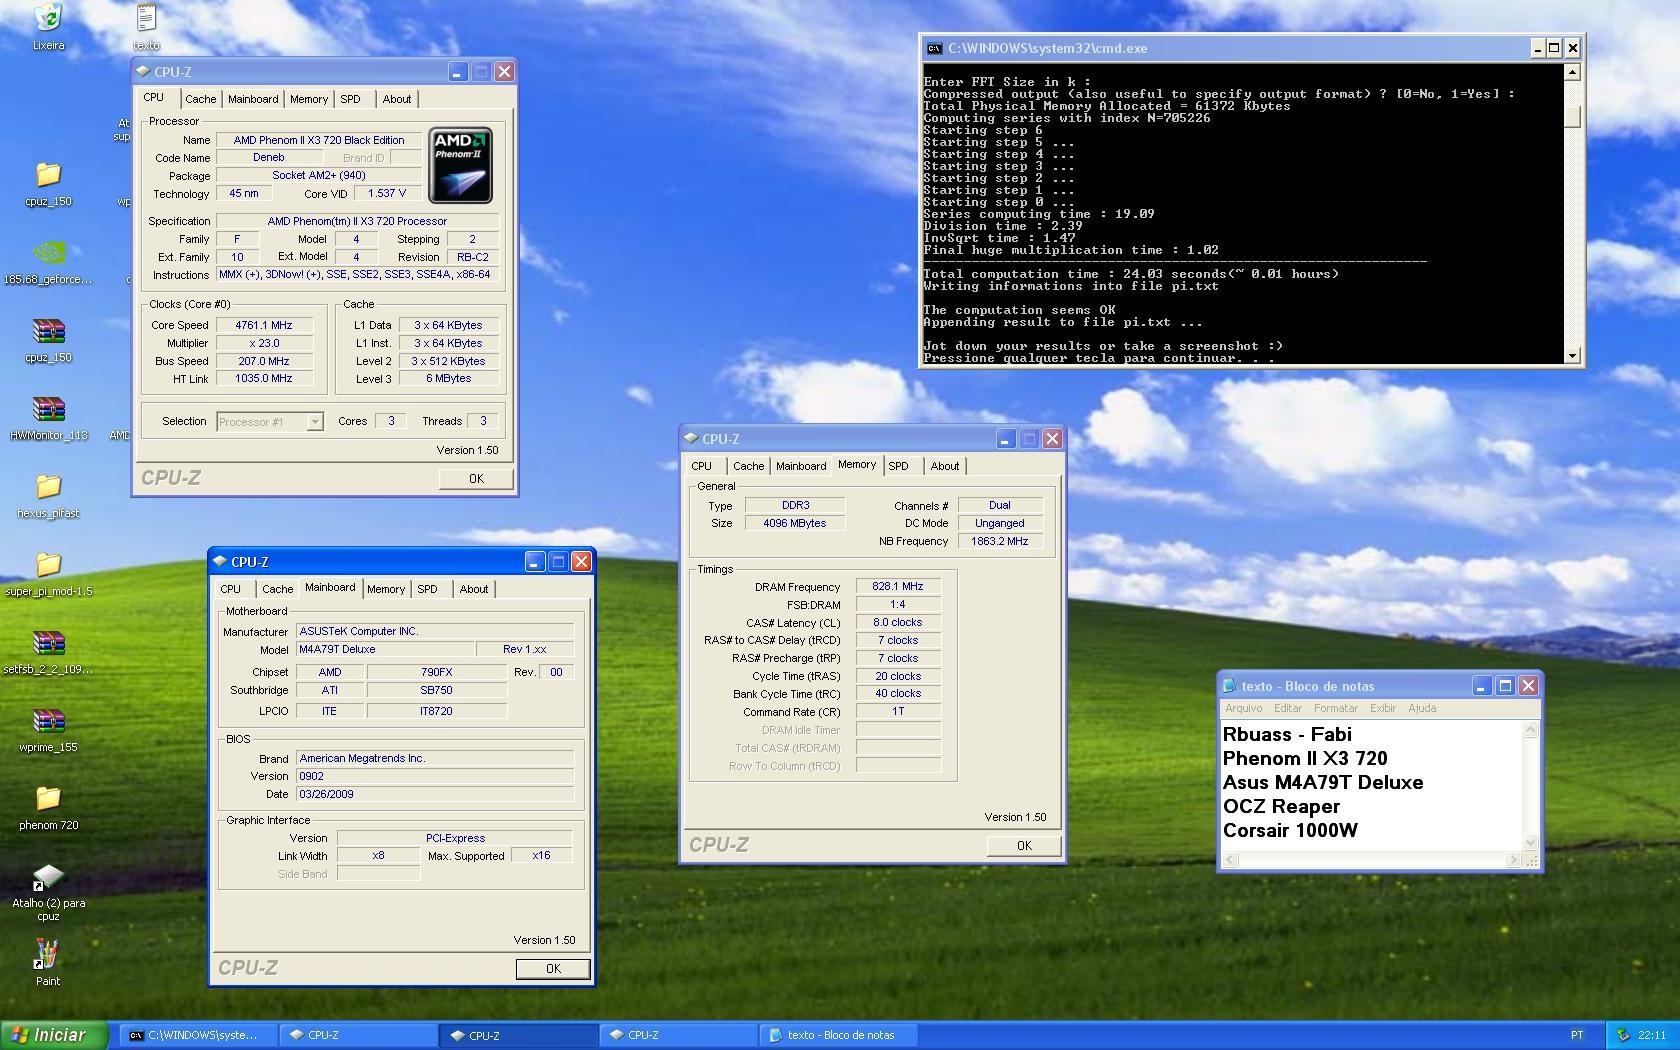
Task: Click Notepad horizontal scrollbar right arrow
Action: 1513,860
